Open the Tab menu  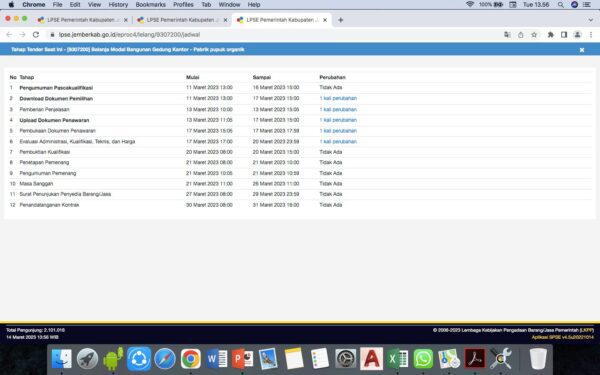206,5
